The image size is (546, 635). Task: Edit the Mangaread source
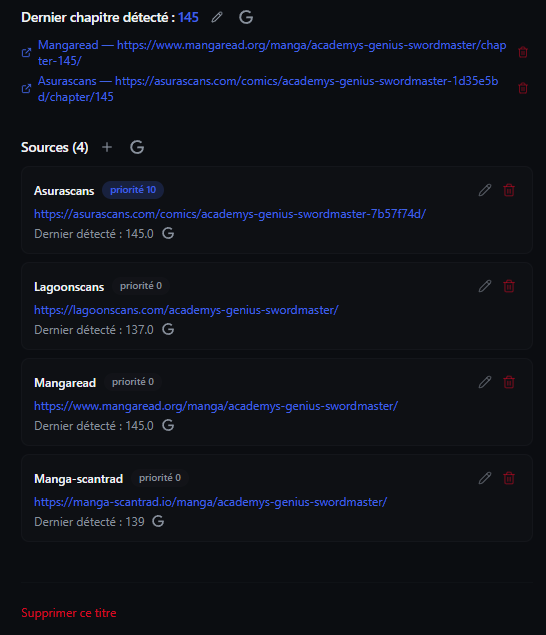click(x=485, y=382)
